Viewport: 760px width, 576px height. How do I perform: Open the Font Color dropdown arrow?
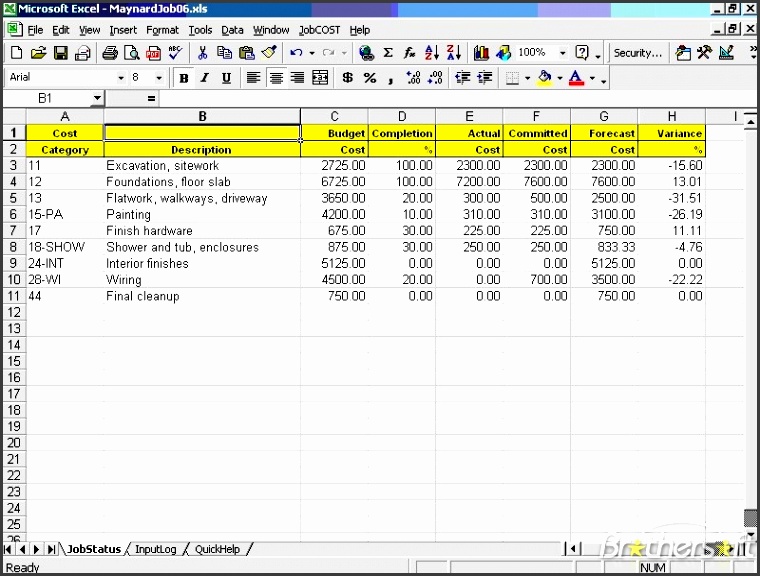tap(592, 78)
